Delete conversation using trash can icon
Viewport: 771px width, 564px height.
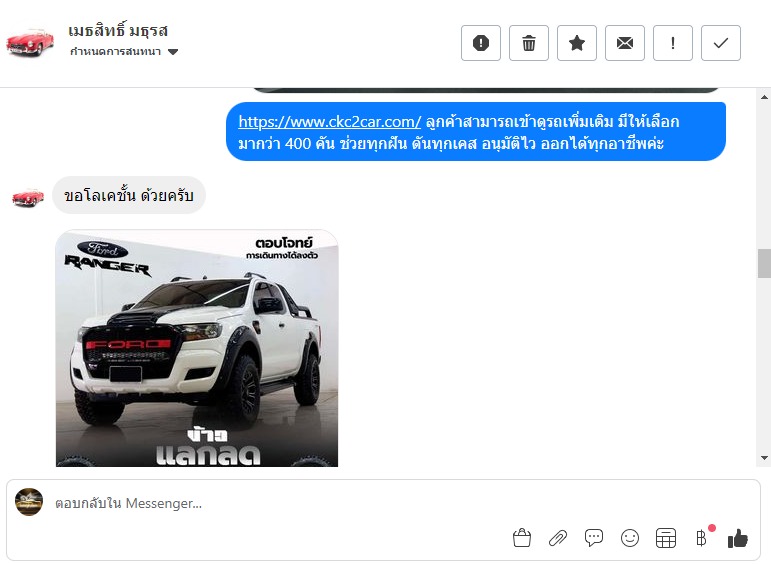point(529,43)
